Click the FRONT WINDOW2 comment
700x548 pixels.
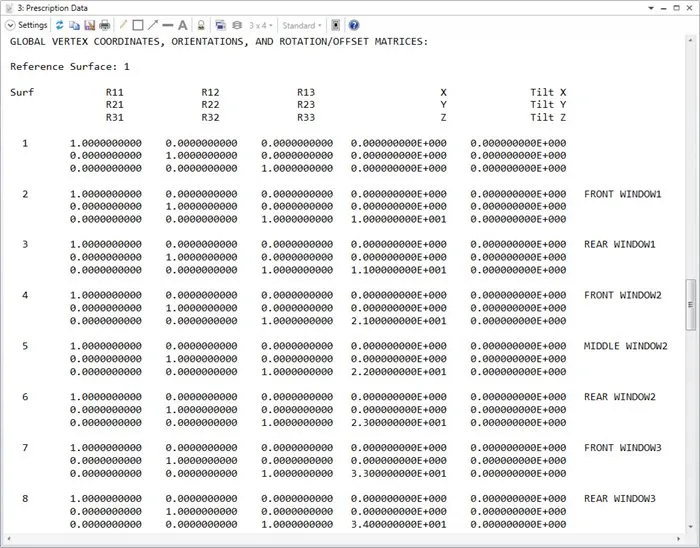[623, 295]
